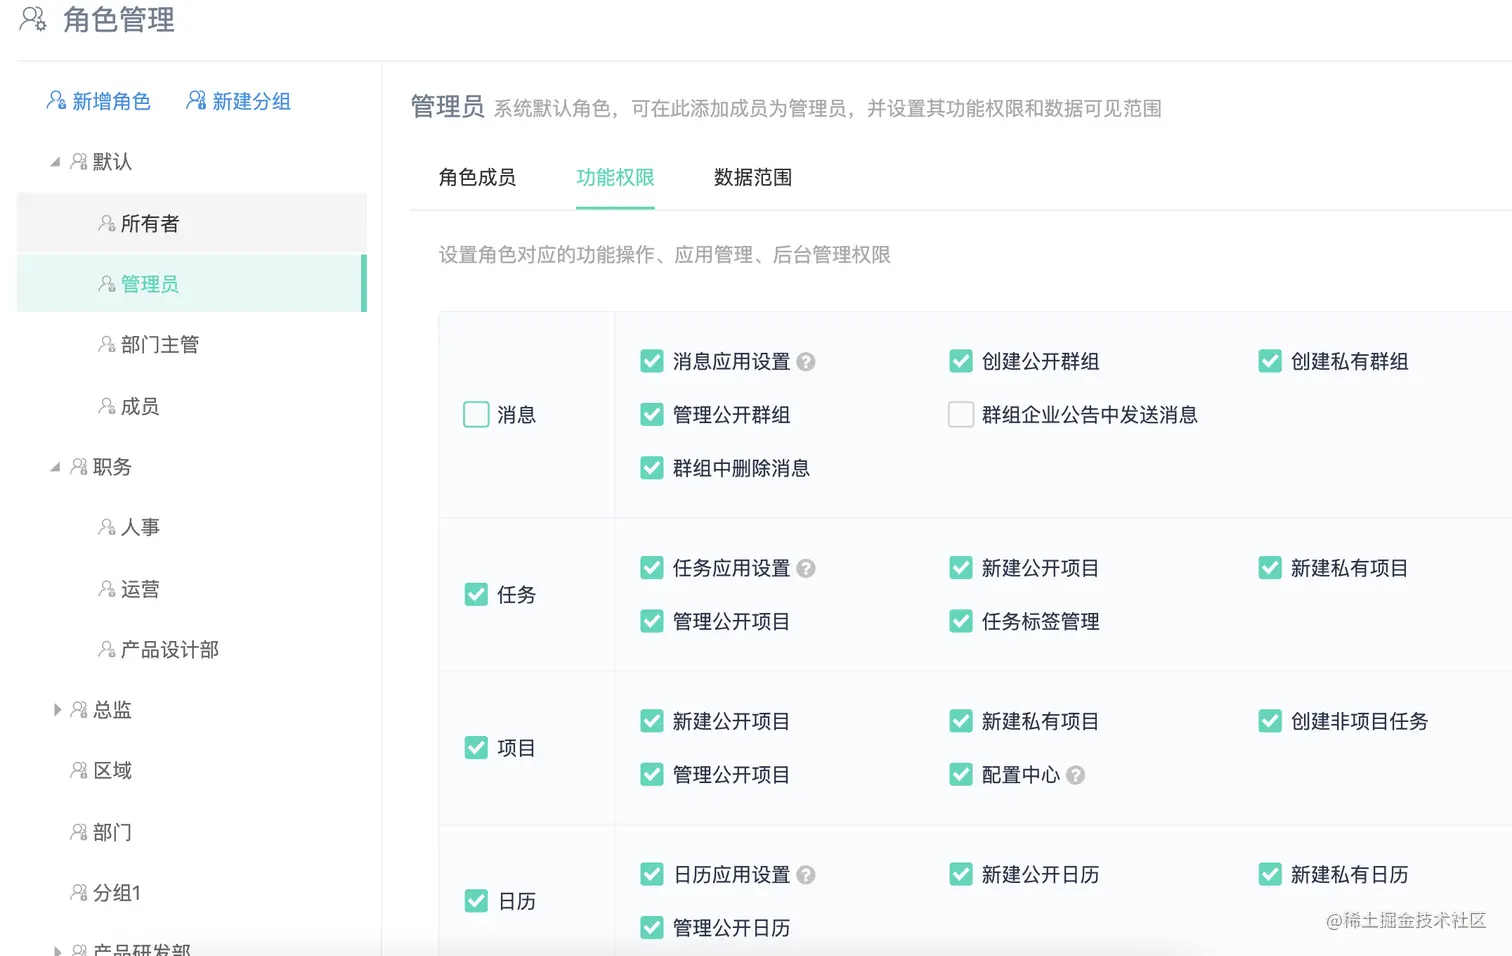Check the 消息 category checkbox

coord(476,415)
